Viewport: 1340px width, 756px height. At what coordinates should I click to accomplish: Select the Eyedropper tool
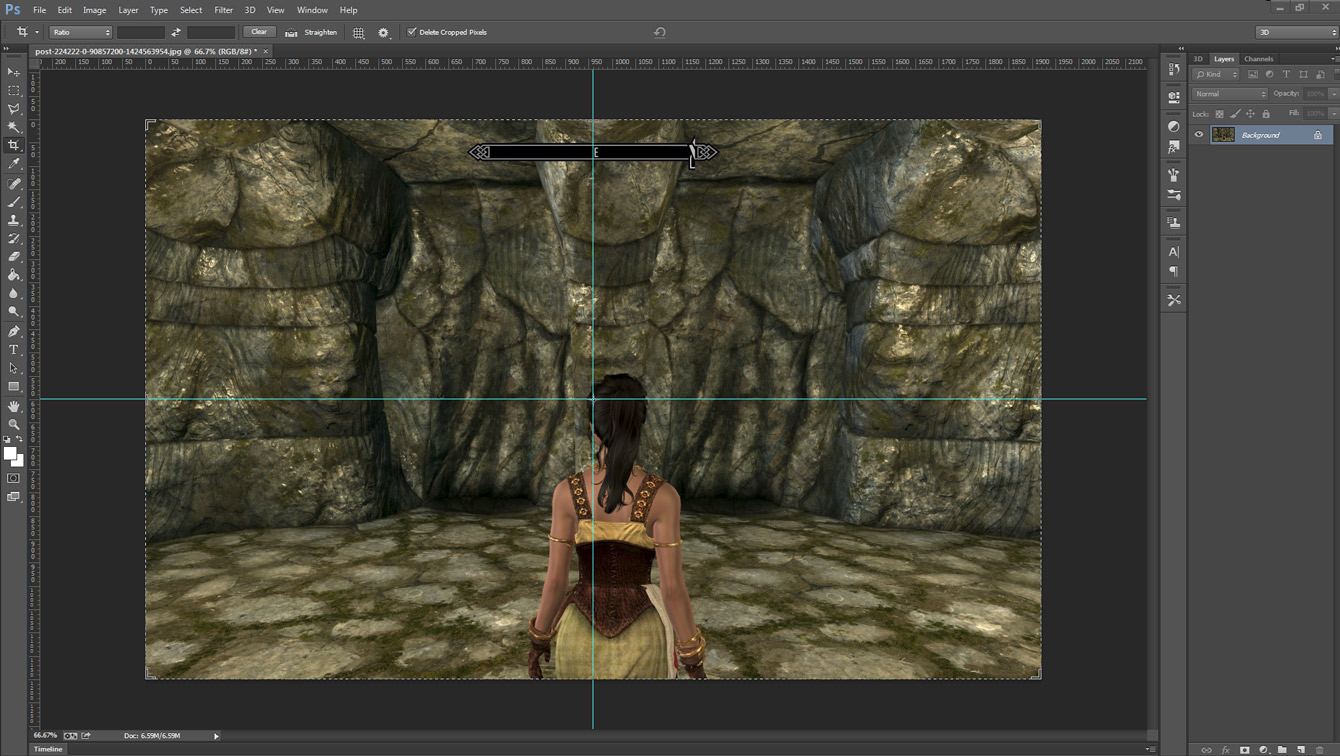14,163
